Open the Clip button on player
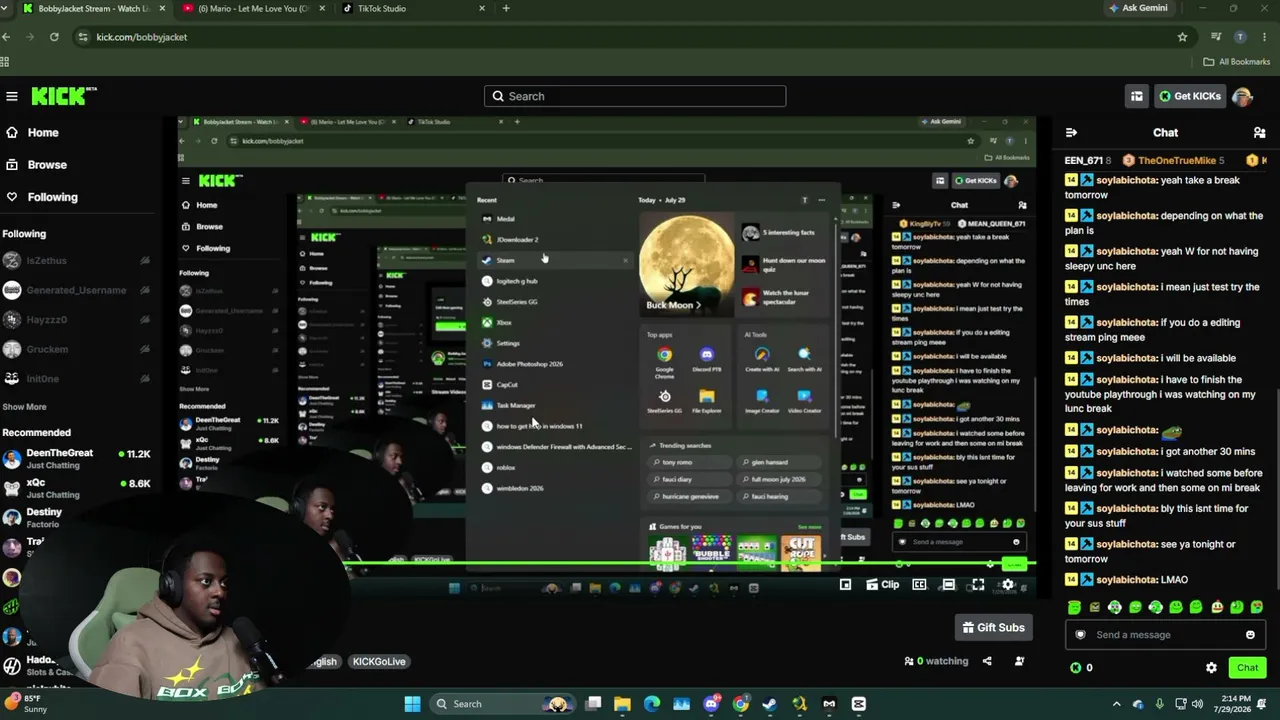The image size is (1280, 720). pyautogui.click(x=881, y=585)
